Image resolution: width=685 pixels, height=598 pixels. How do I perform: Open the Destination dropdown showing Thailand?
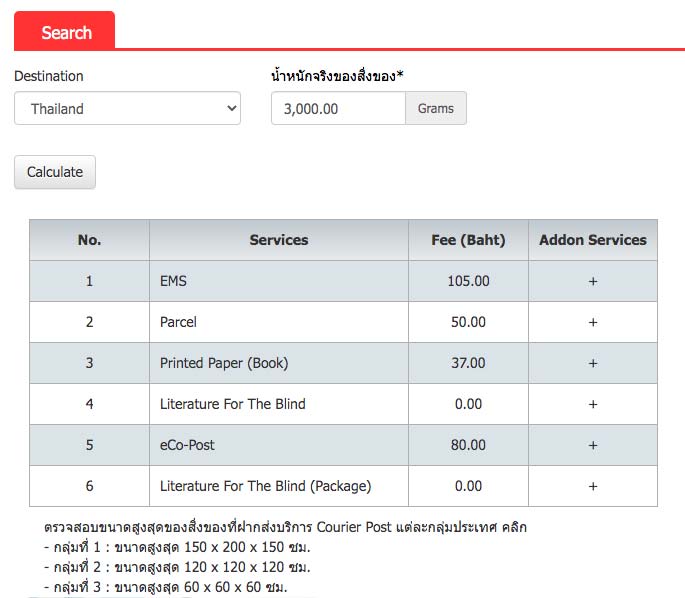[127, 108]
